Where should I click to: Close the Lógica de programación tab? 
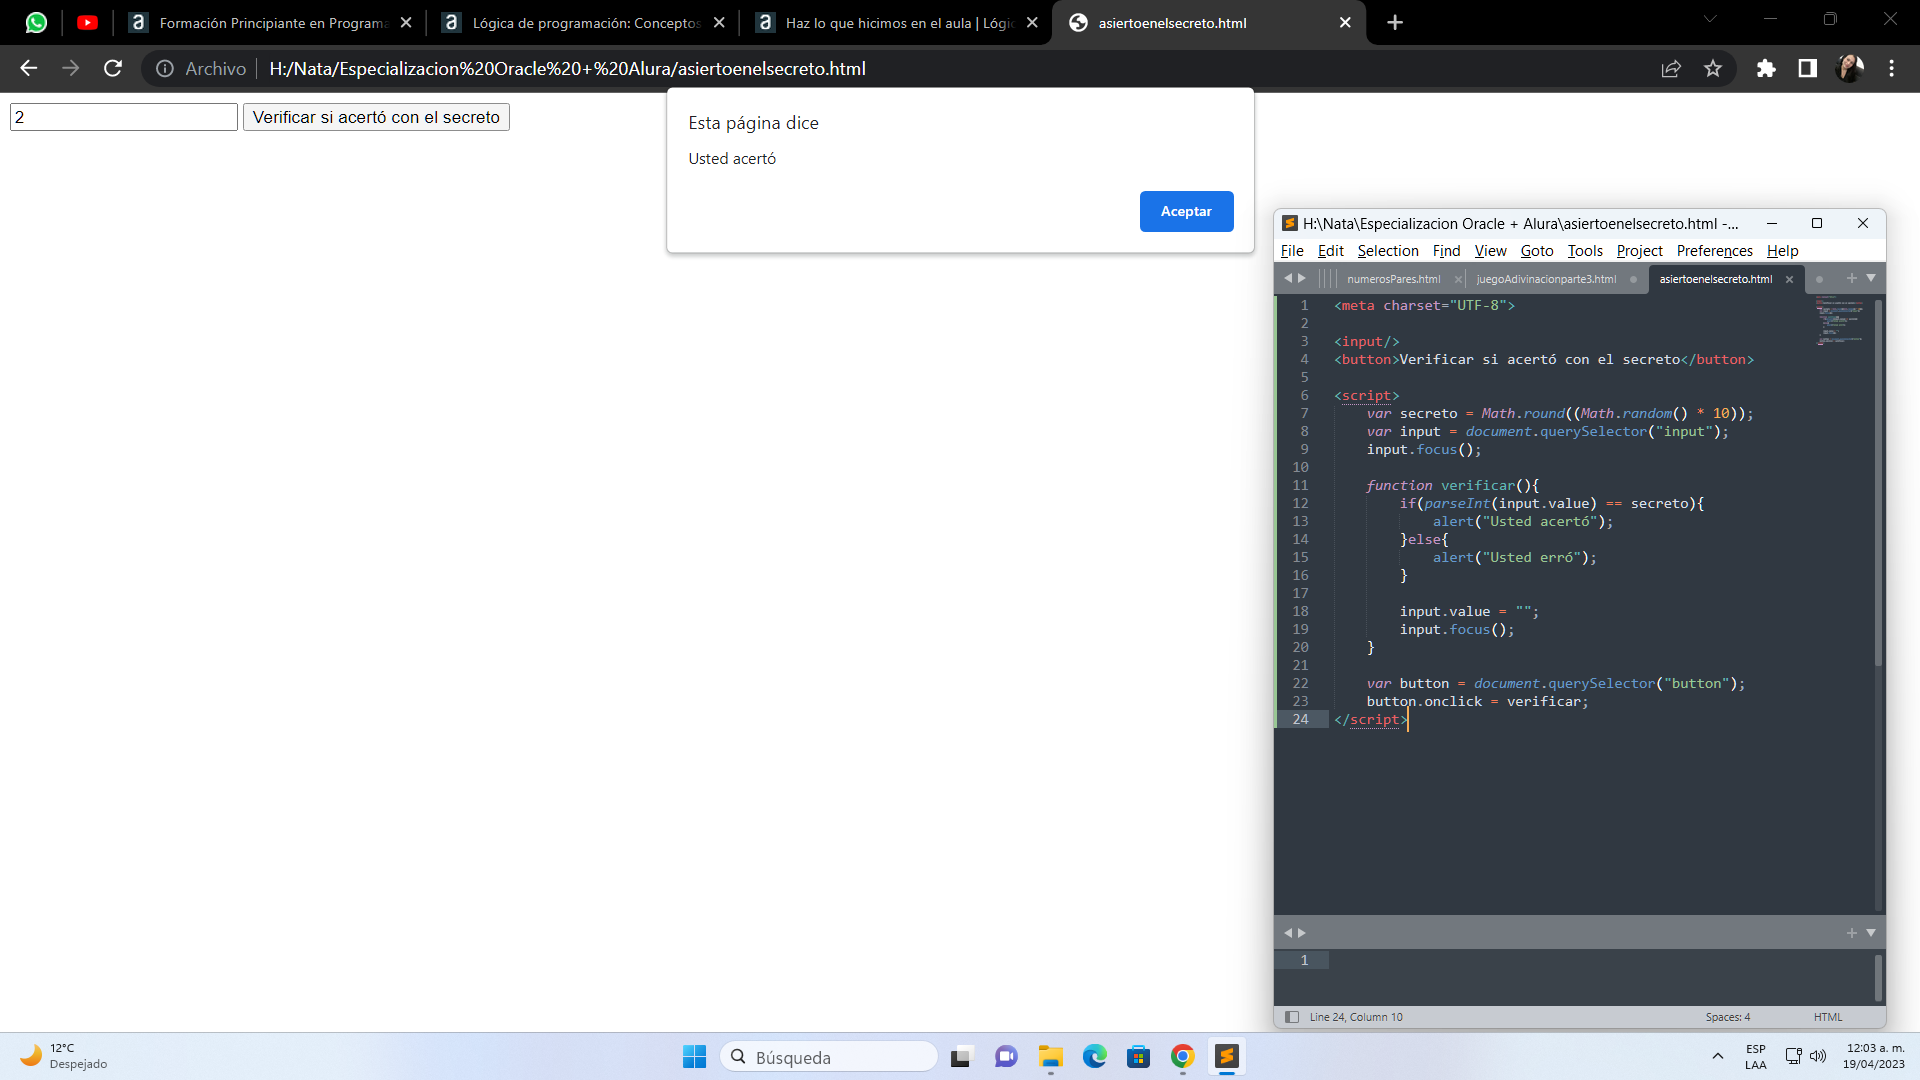click(719, 22)
